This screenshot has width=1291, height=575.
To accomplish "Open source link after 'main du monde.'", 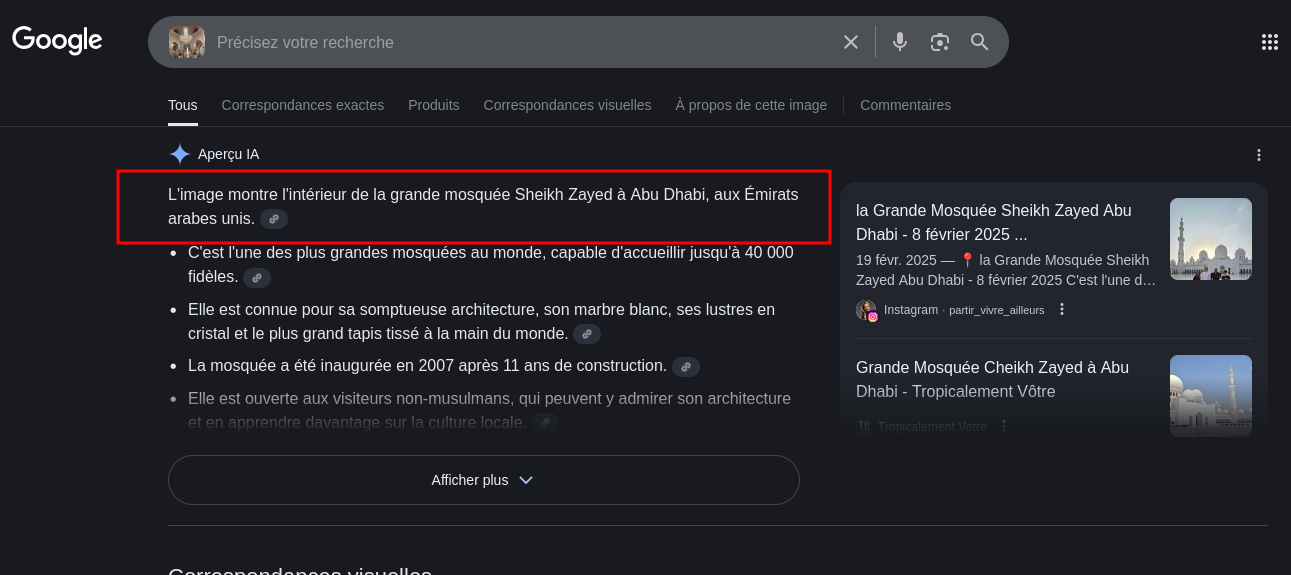I will tap(587, 334).
